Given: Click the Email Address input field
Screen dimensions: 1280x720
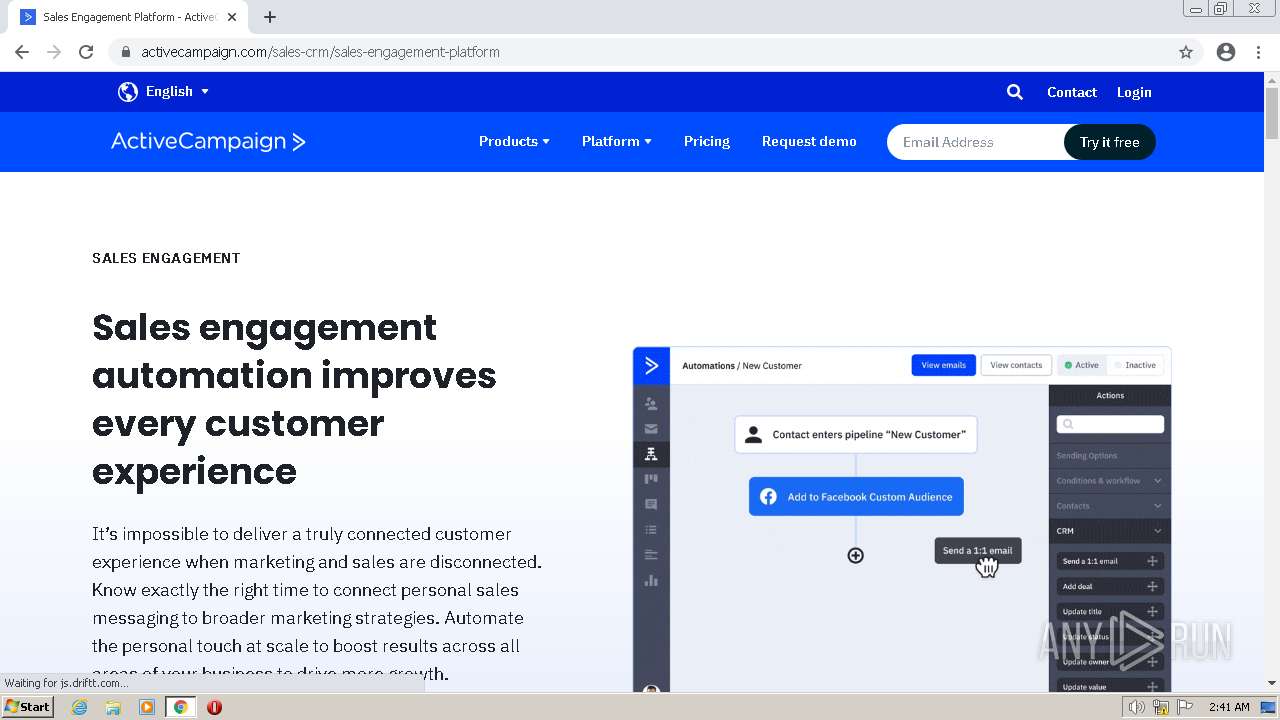Looking at the screenshot, I should point(976,142).
